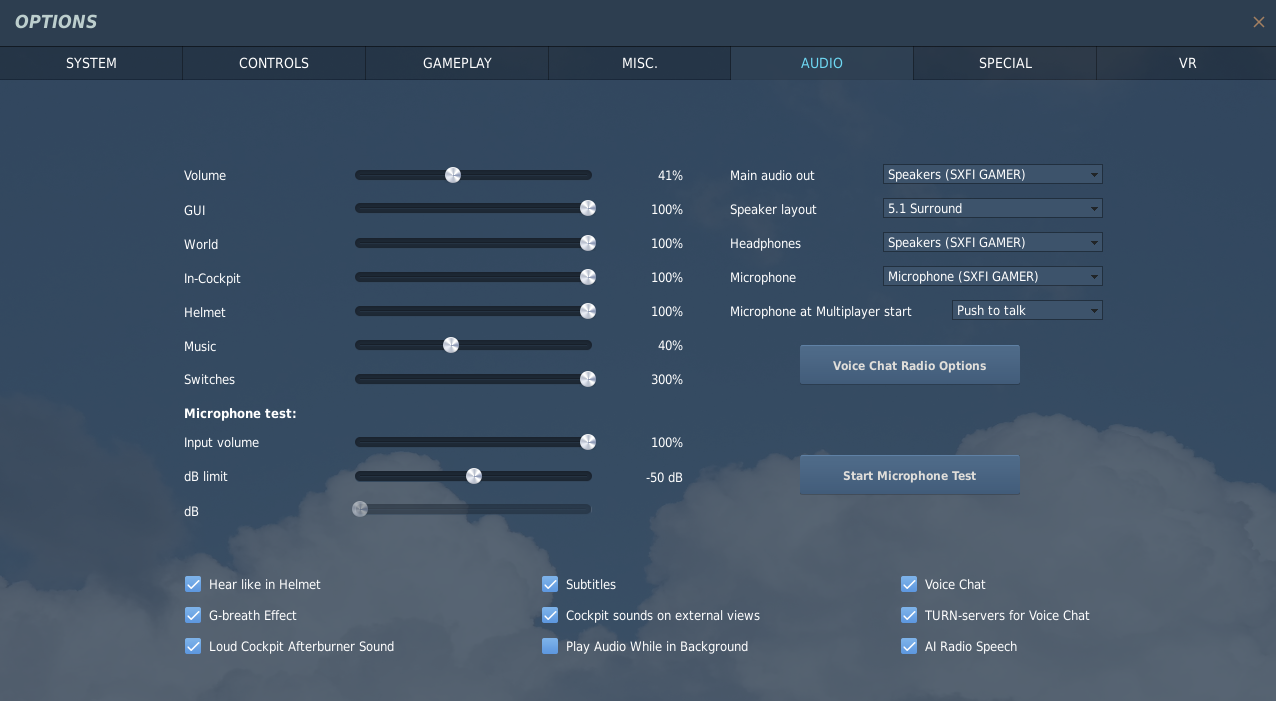This screenshot has height=701, width=1276.
Task: Uncheck Cockpit sounds on external views
Action: pos(550,615)
